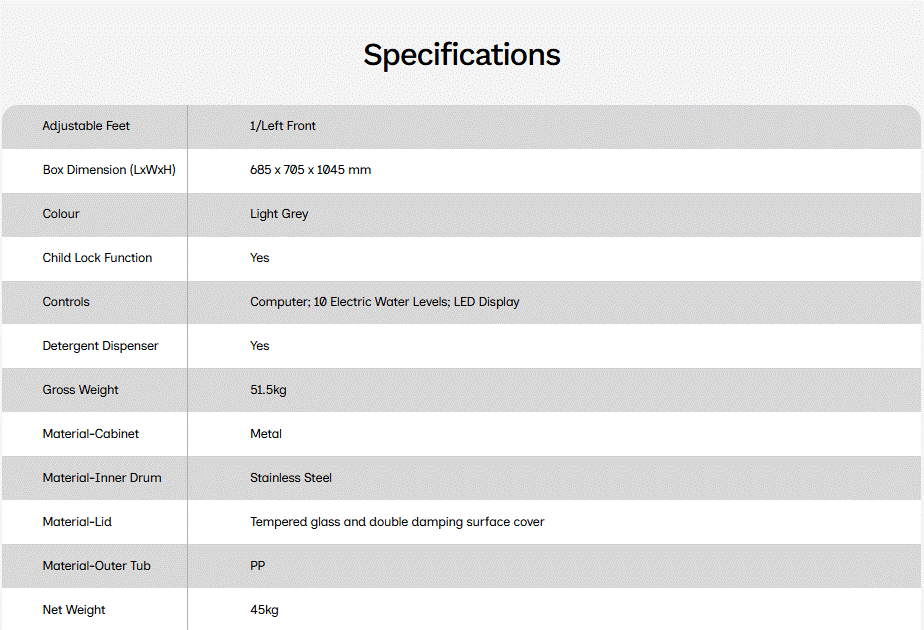
Task: Click the Specifications heading
Action: coord(461,55)
